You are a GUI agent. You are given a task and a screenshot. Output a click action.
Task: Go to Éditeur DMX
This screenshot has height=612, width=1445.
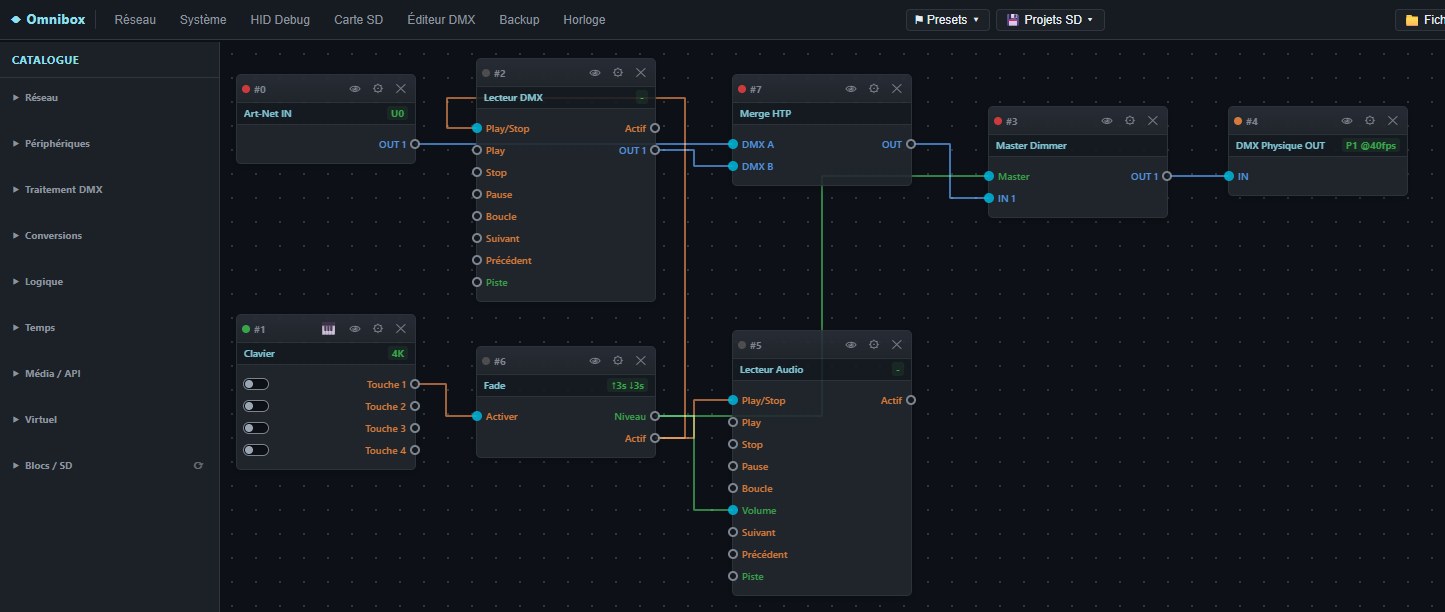coord(441,20)
